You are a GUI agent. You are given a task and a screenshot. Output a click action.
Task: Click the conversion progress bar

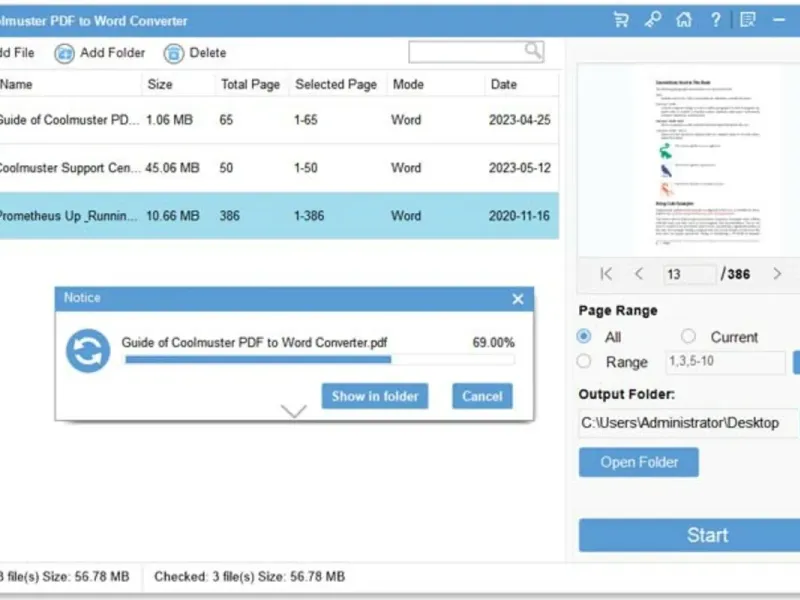pos(320,360)
